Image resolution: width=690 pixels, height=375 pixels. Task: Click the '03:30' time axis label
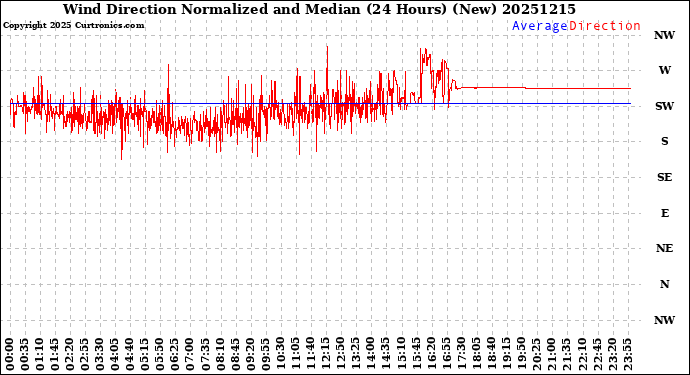100,355
